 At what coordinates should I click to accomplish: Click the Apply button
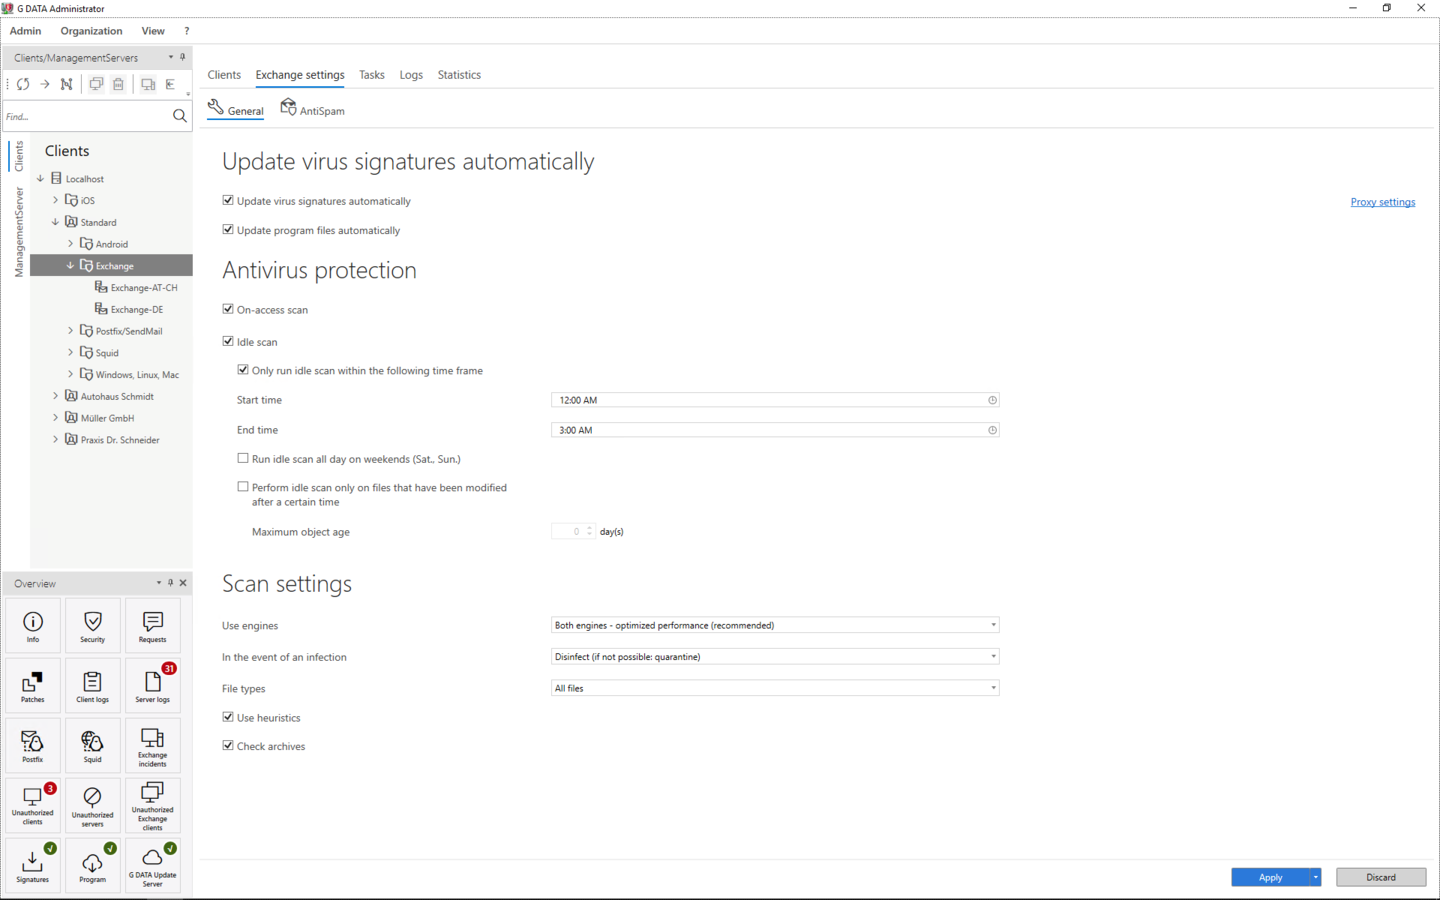[1270, 877]
